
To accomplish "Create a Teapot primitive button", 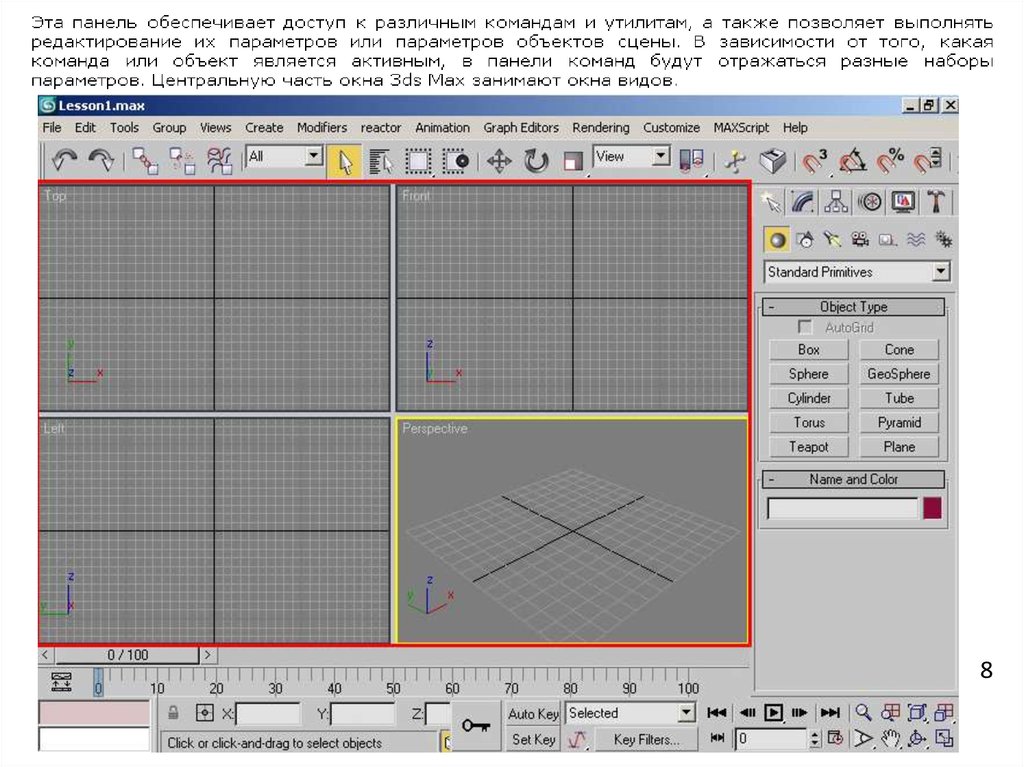I will pos(809,447).
